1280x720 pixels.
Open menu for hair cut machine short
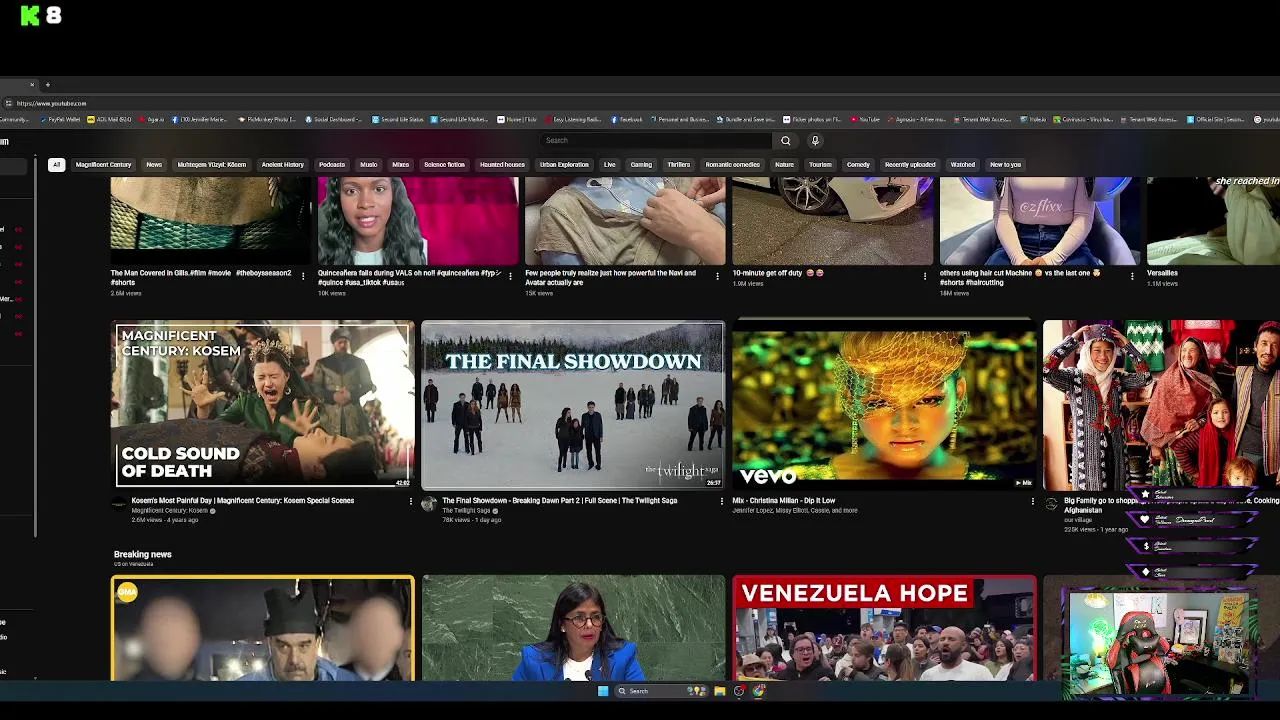(1132, 275)
